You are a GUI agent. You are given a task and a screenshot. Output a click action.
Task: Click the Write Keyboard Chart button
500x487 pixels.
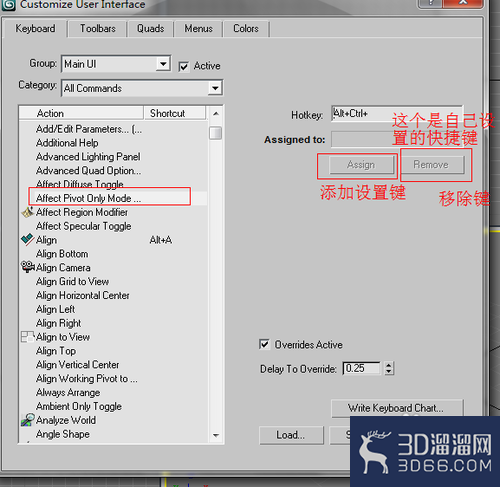click(397, 408)
